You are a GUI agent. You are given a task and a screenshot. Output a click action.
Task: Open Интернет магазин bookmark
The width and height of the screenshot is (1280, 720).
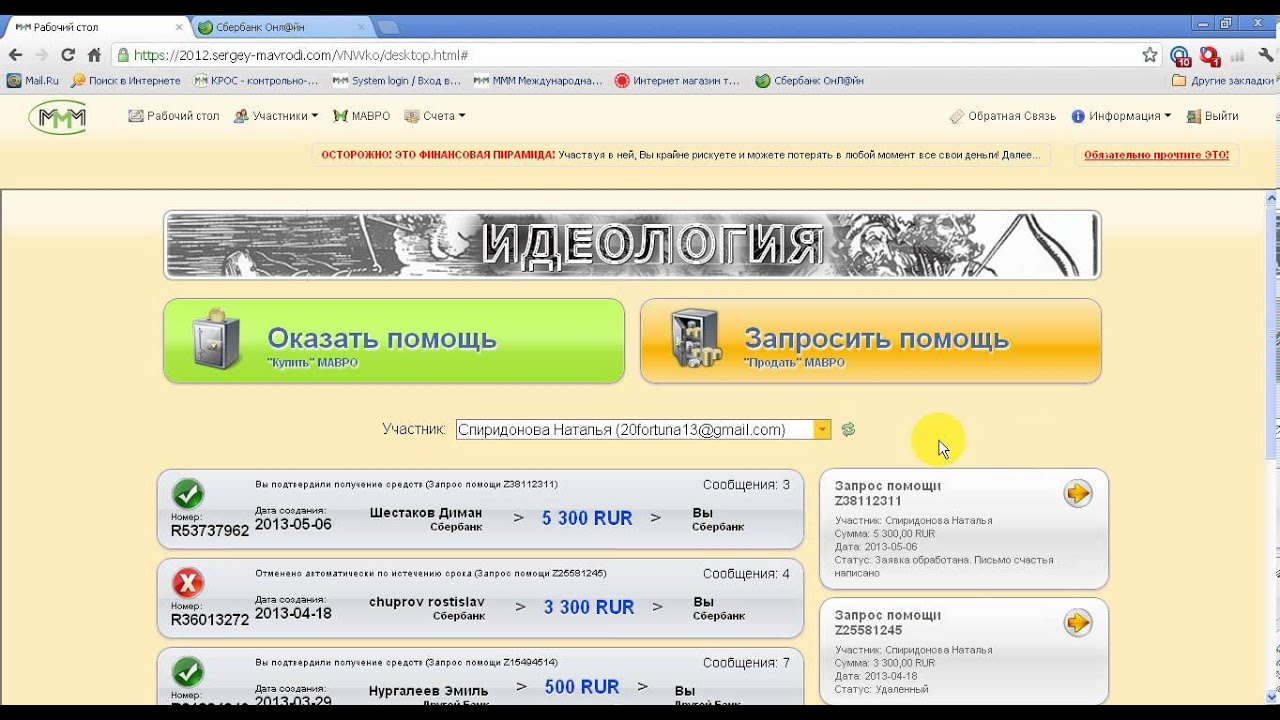pyautogui.click(x=677, y=81)
